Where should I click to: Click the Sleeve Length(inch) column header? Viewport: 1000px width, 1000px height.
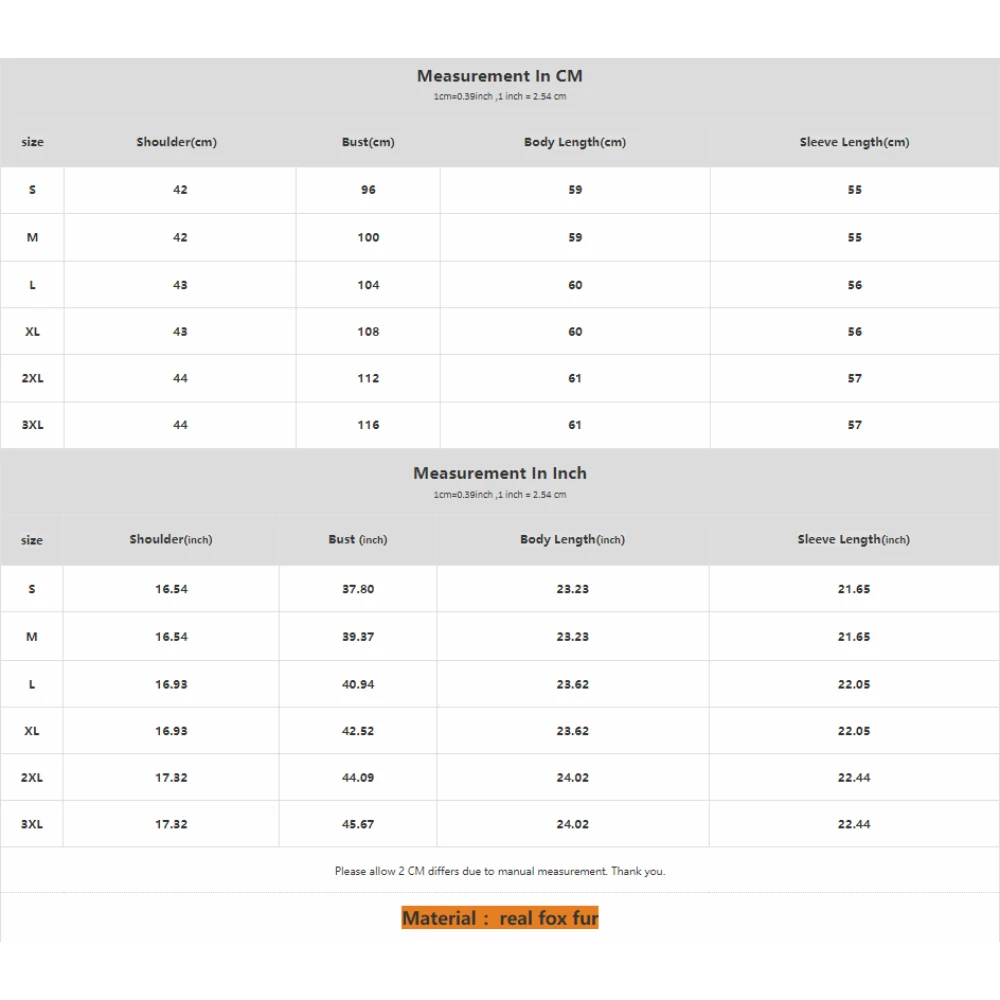tap(853, 540)
